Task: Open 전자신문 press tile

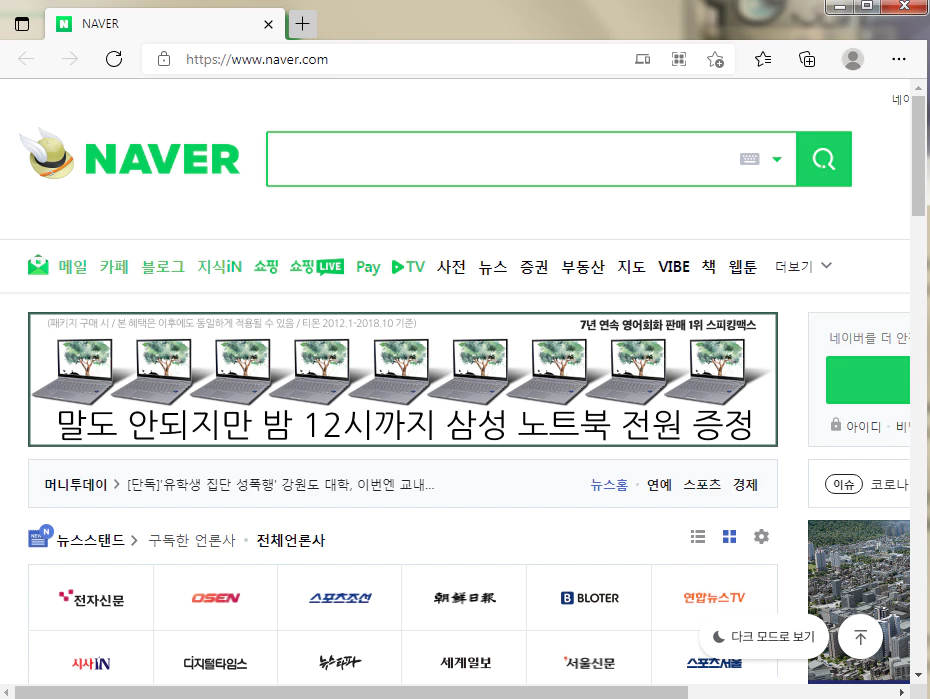Action: click(x=91, y=598)
